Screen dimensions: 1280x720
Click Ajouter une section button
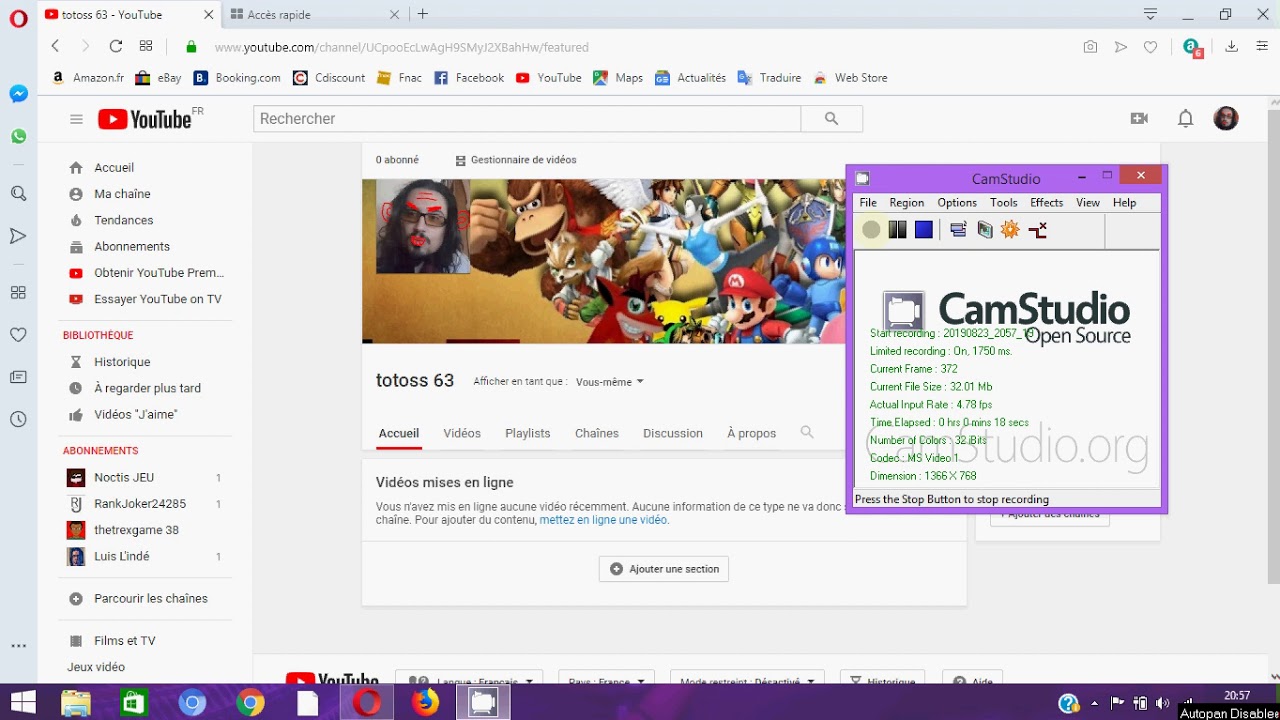click(664, 569)
